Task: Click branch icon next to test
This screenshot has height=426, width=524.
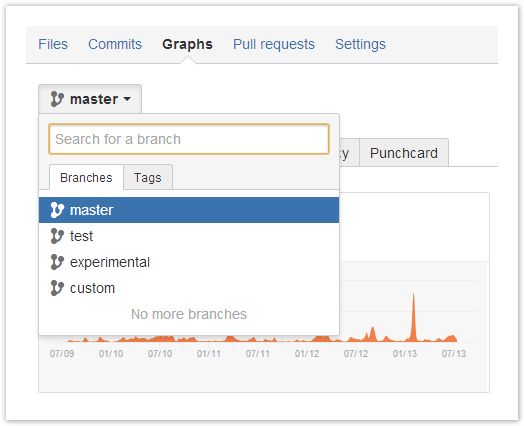Action: tap(57, 236)
